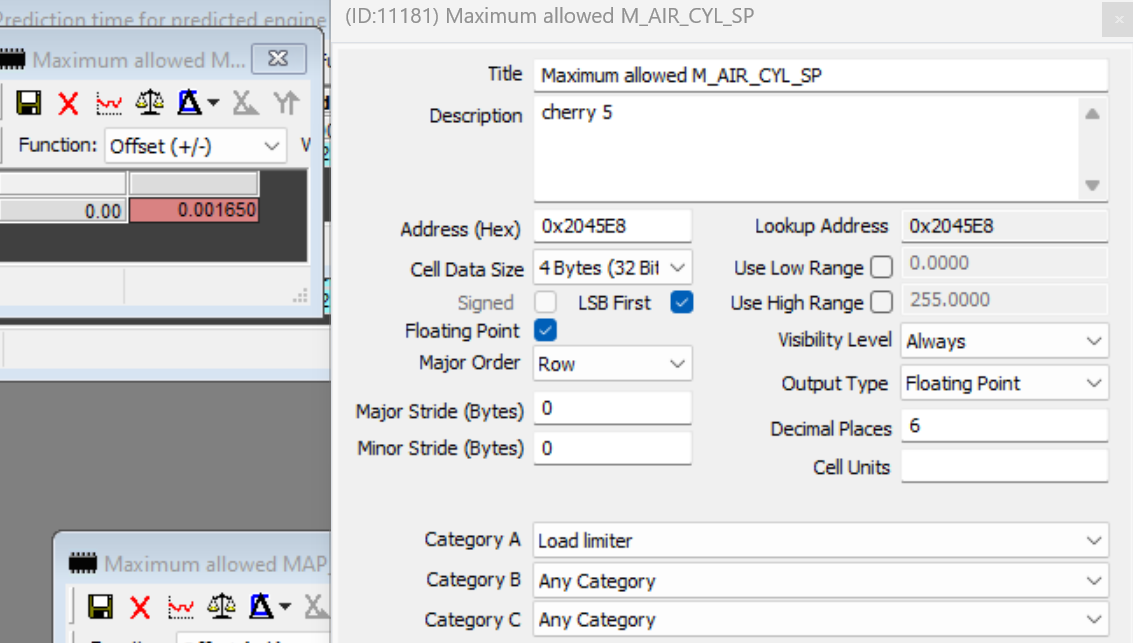The height and width of the screenshot is (643, 1133).
Task: Open the Function Offset (+/-) dropdown
Action: pyautogui.click(x=197, y=146)
